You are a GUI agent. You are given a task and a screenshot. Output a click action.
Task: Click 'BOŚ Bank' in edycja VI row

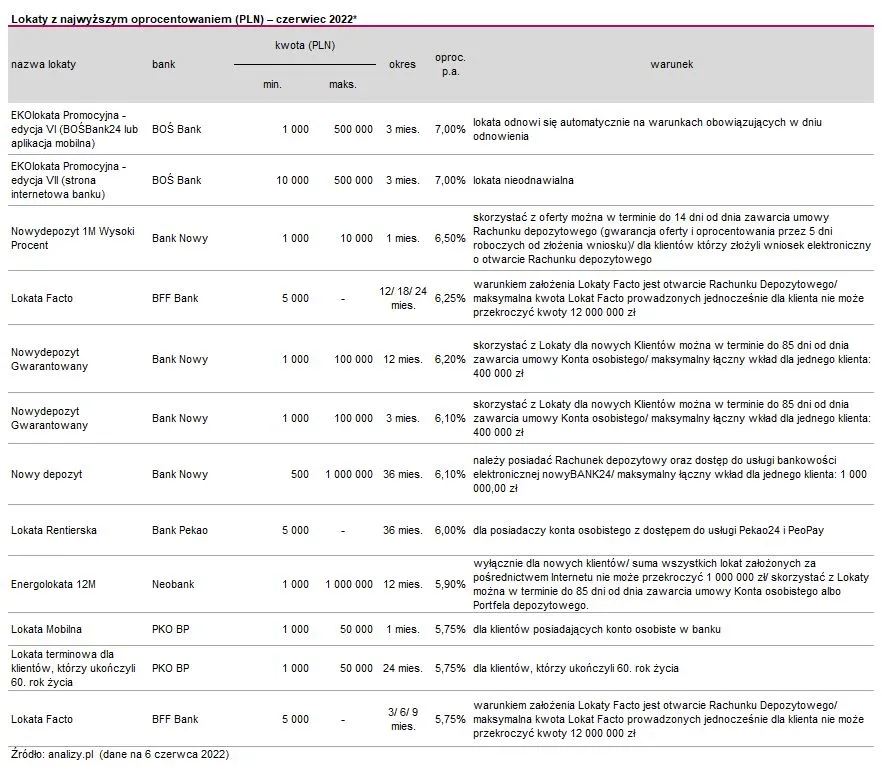click(x=177, y=129)
